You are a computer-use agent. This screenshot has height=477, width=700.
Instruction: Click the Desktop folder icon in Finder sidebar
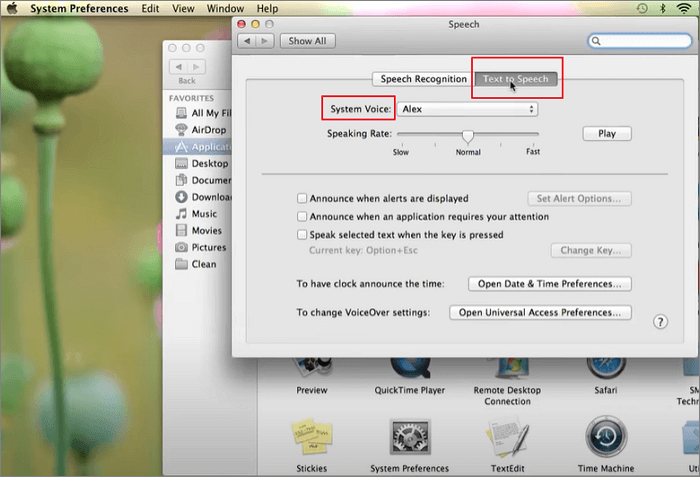[181, 163]
